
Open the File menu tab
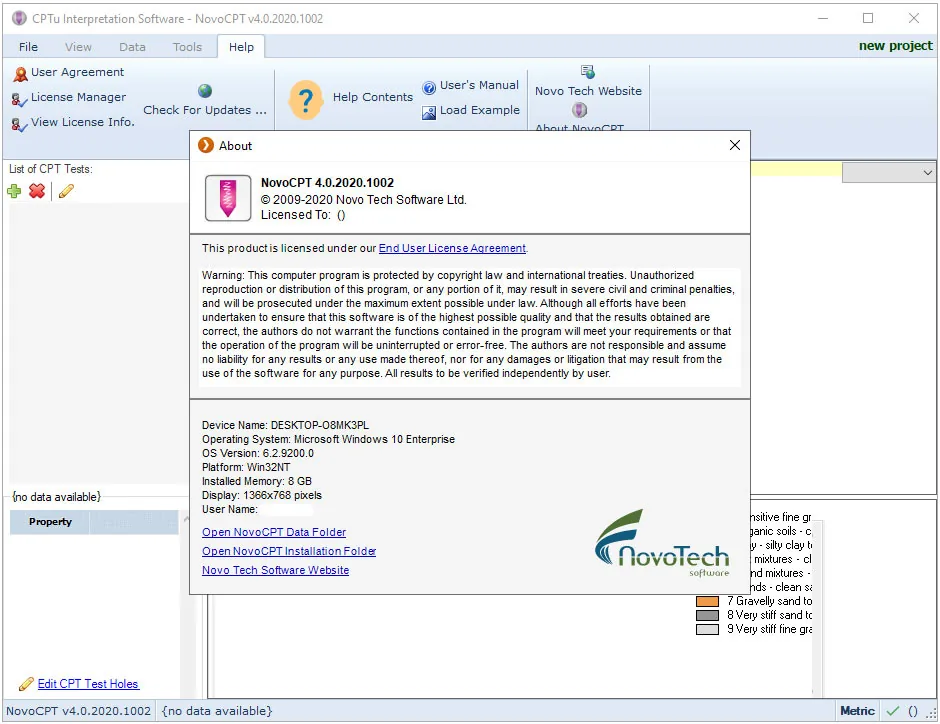click(x=28, y=47)
